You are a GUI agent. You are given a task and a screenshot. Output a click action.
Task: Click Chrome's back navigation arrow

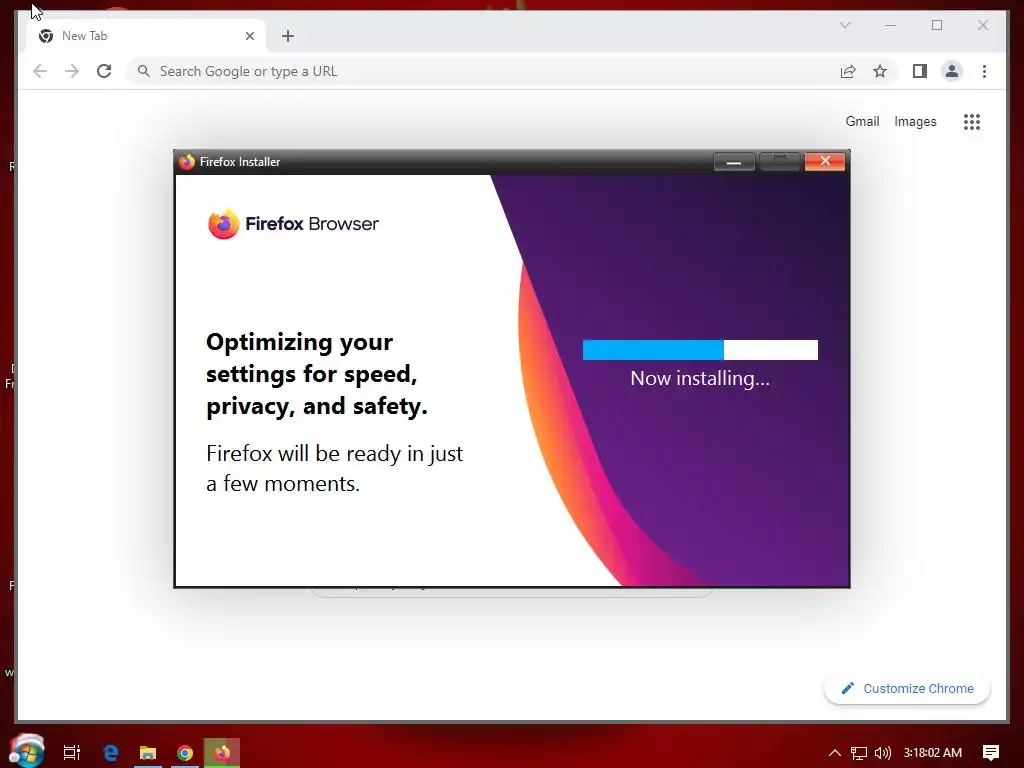[x=40, y=71]
